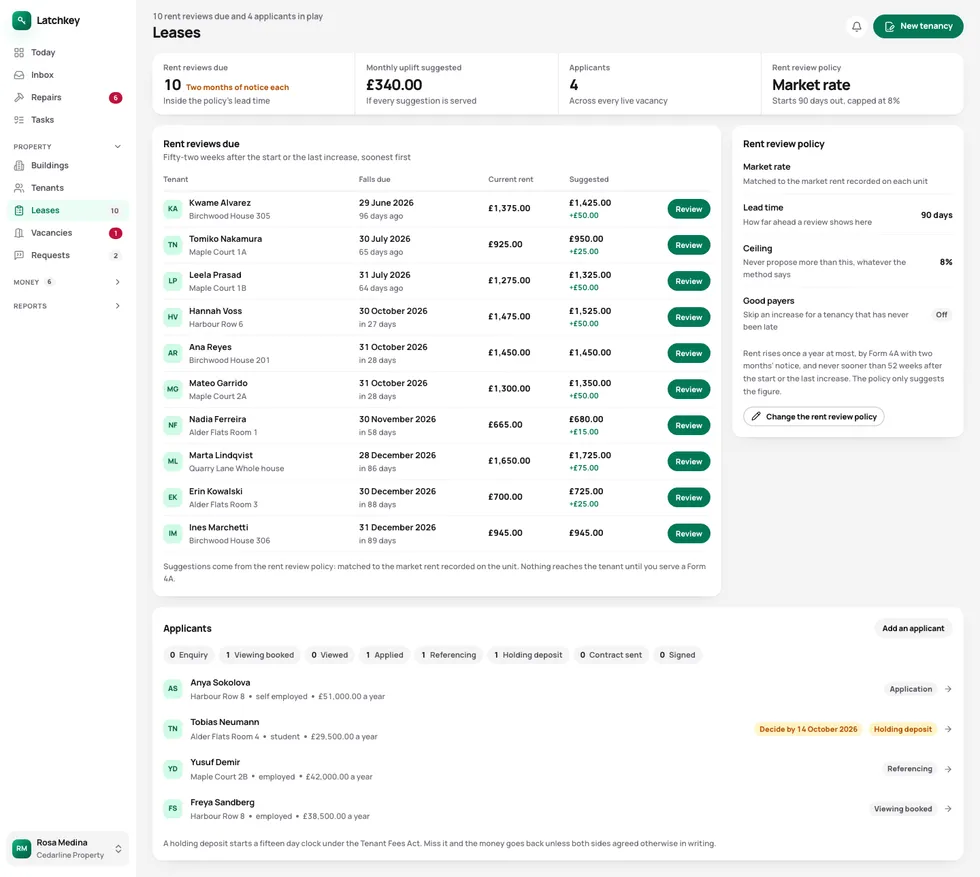
Task: Open Tenants in the sidebar
Action: pos(68,188)
